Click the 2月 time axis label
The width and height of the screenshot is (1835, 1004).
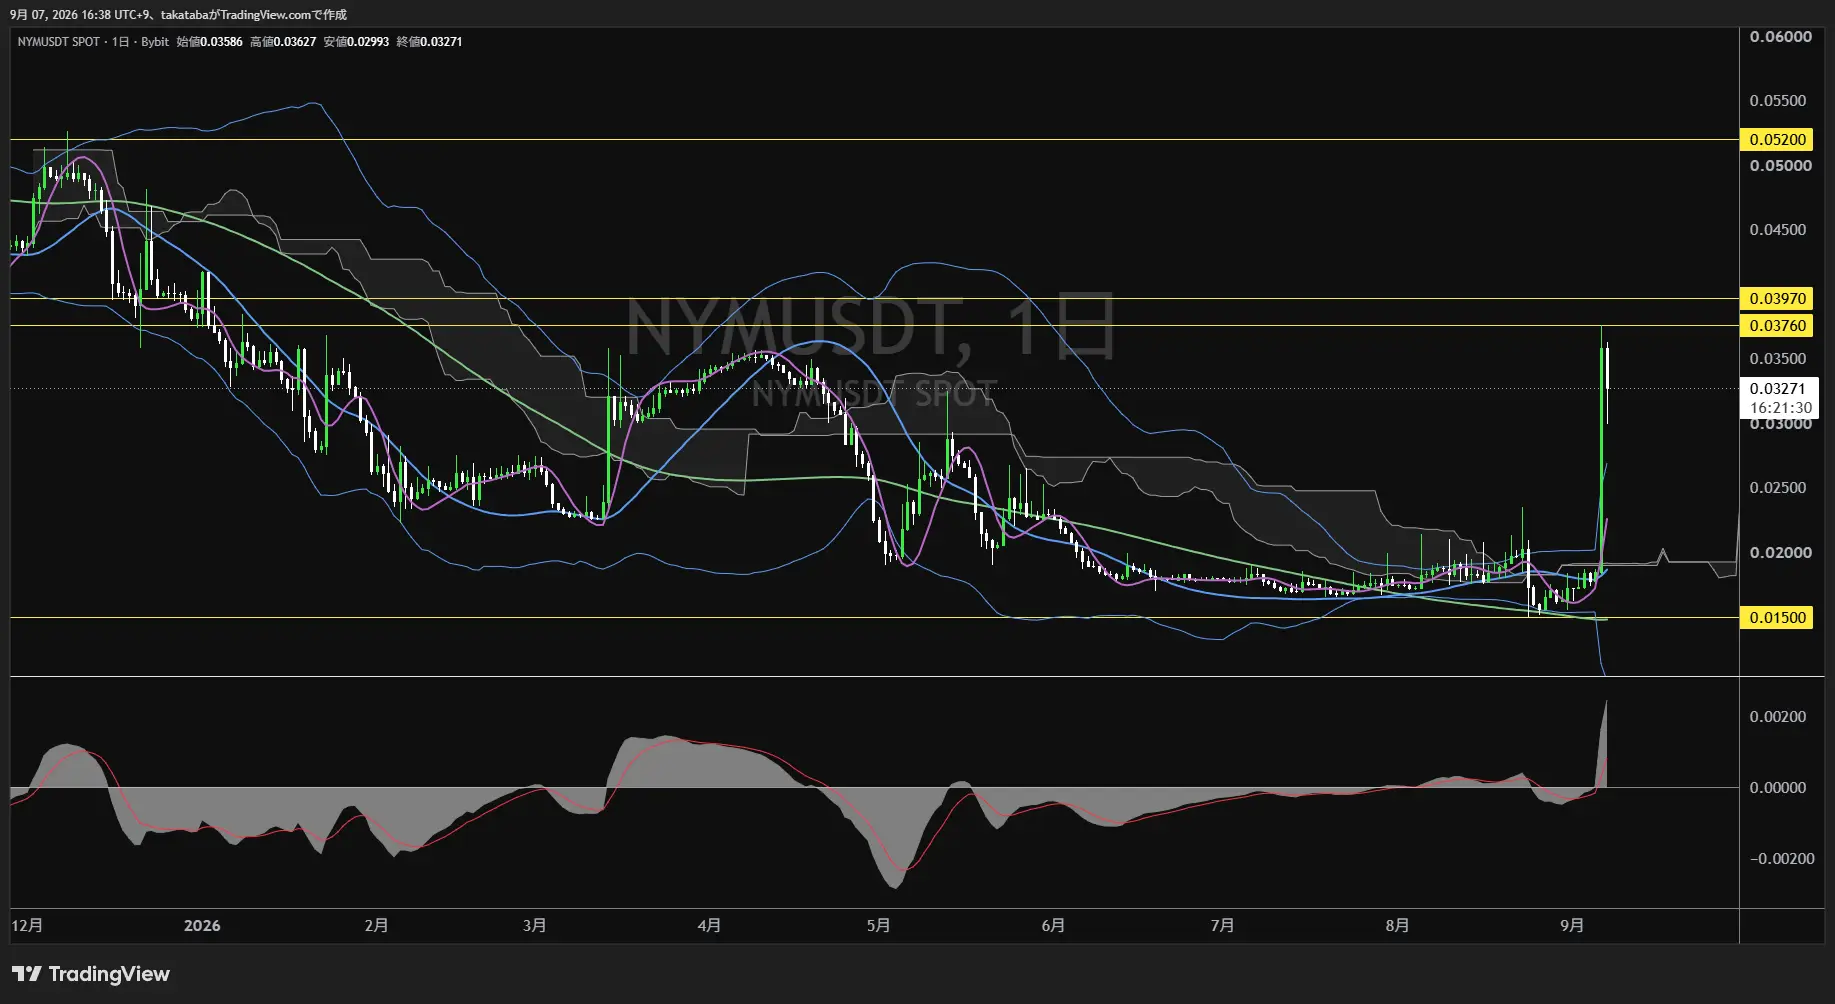377,926
